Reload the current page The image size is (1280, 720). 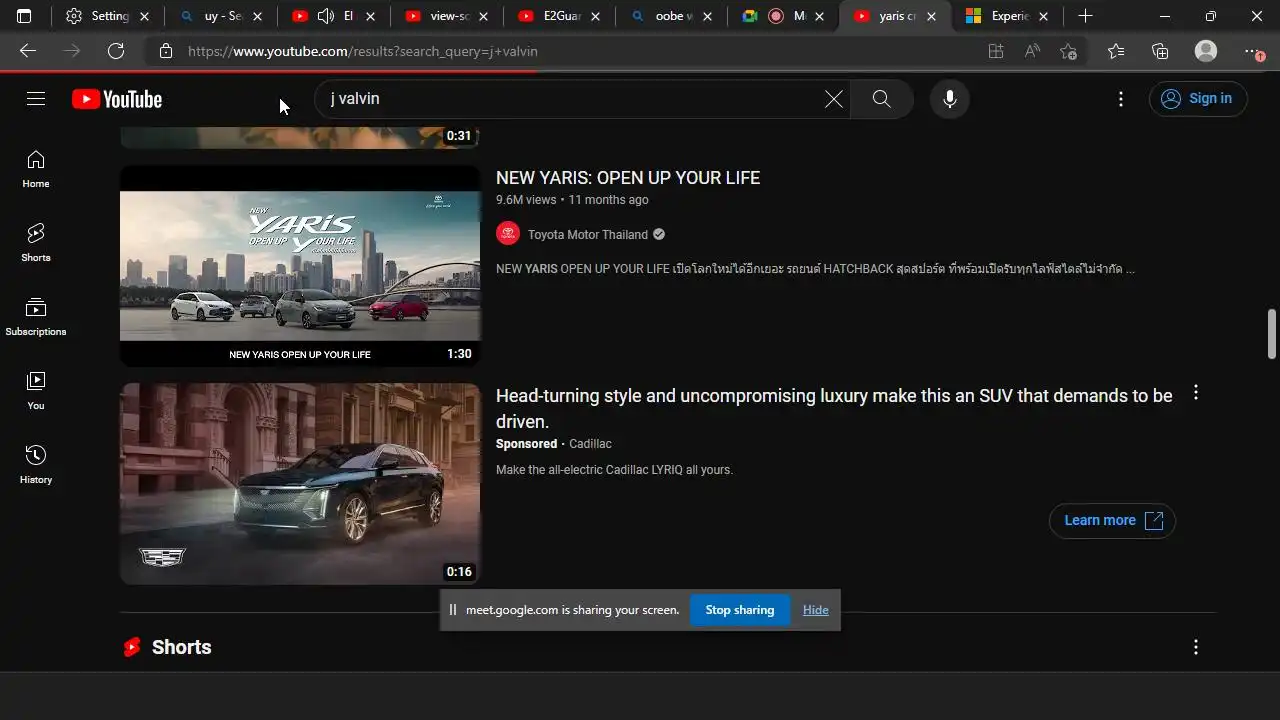[116, 51]
